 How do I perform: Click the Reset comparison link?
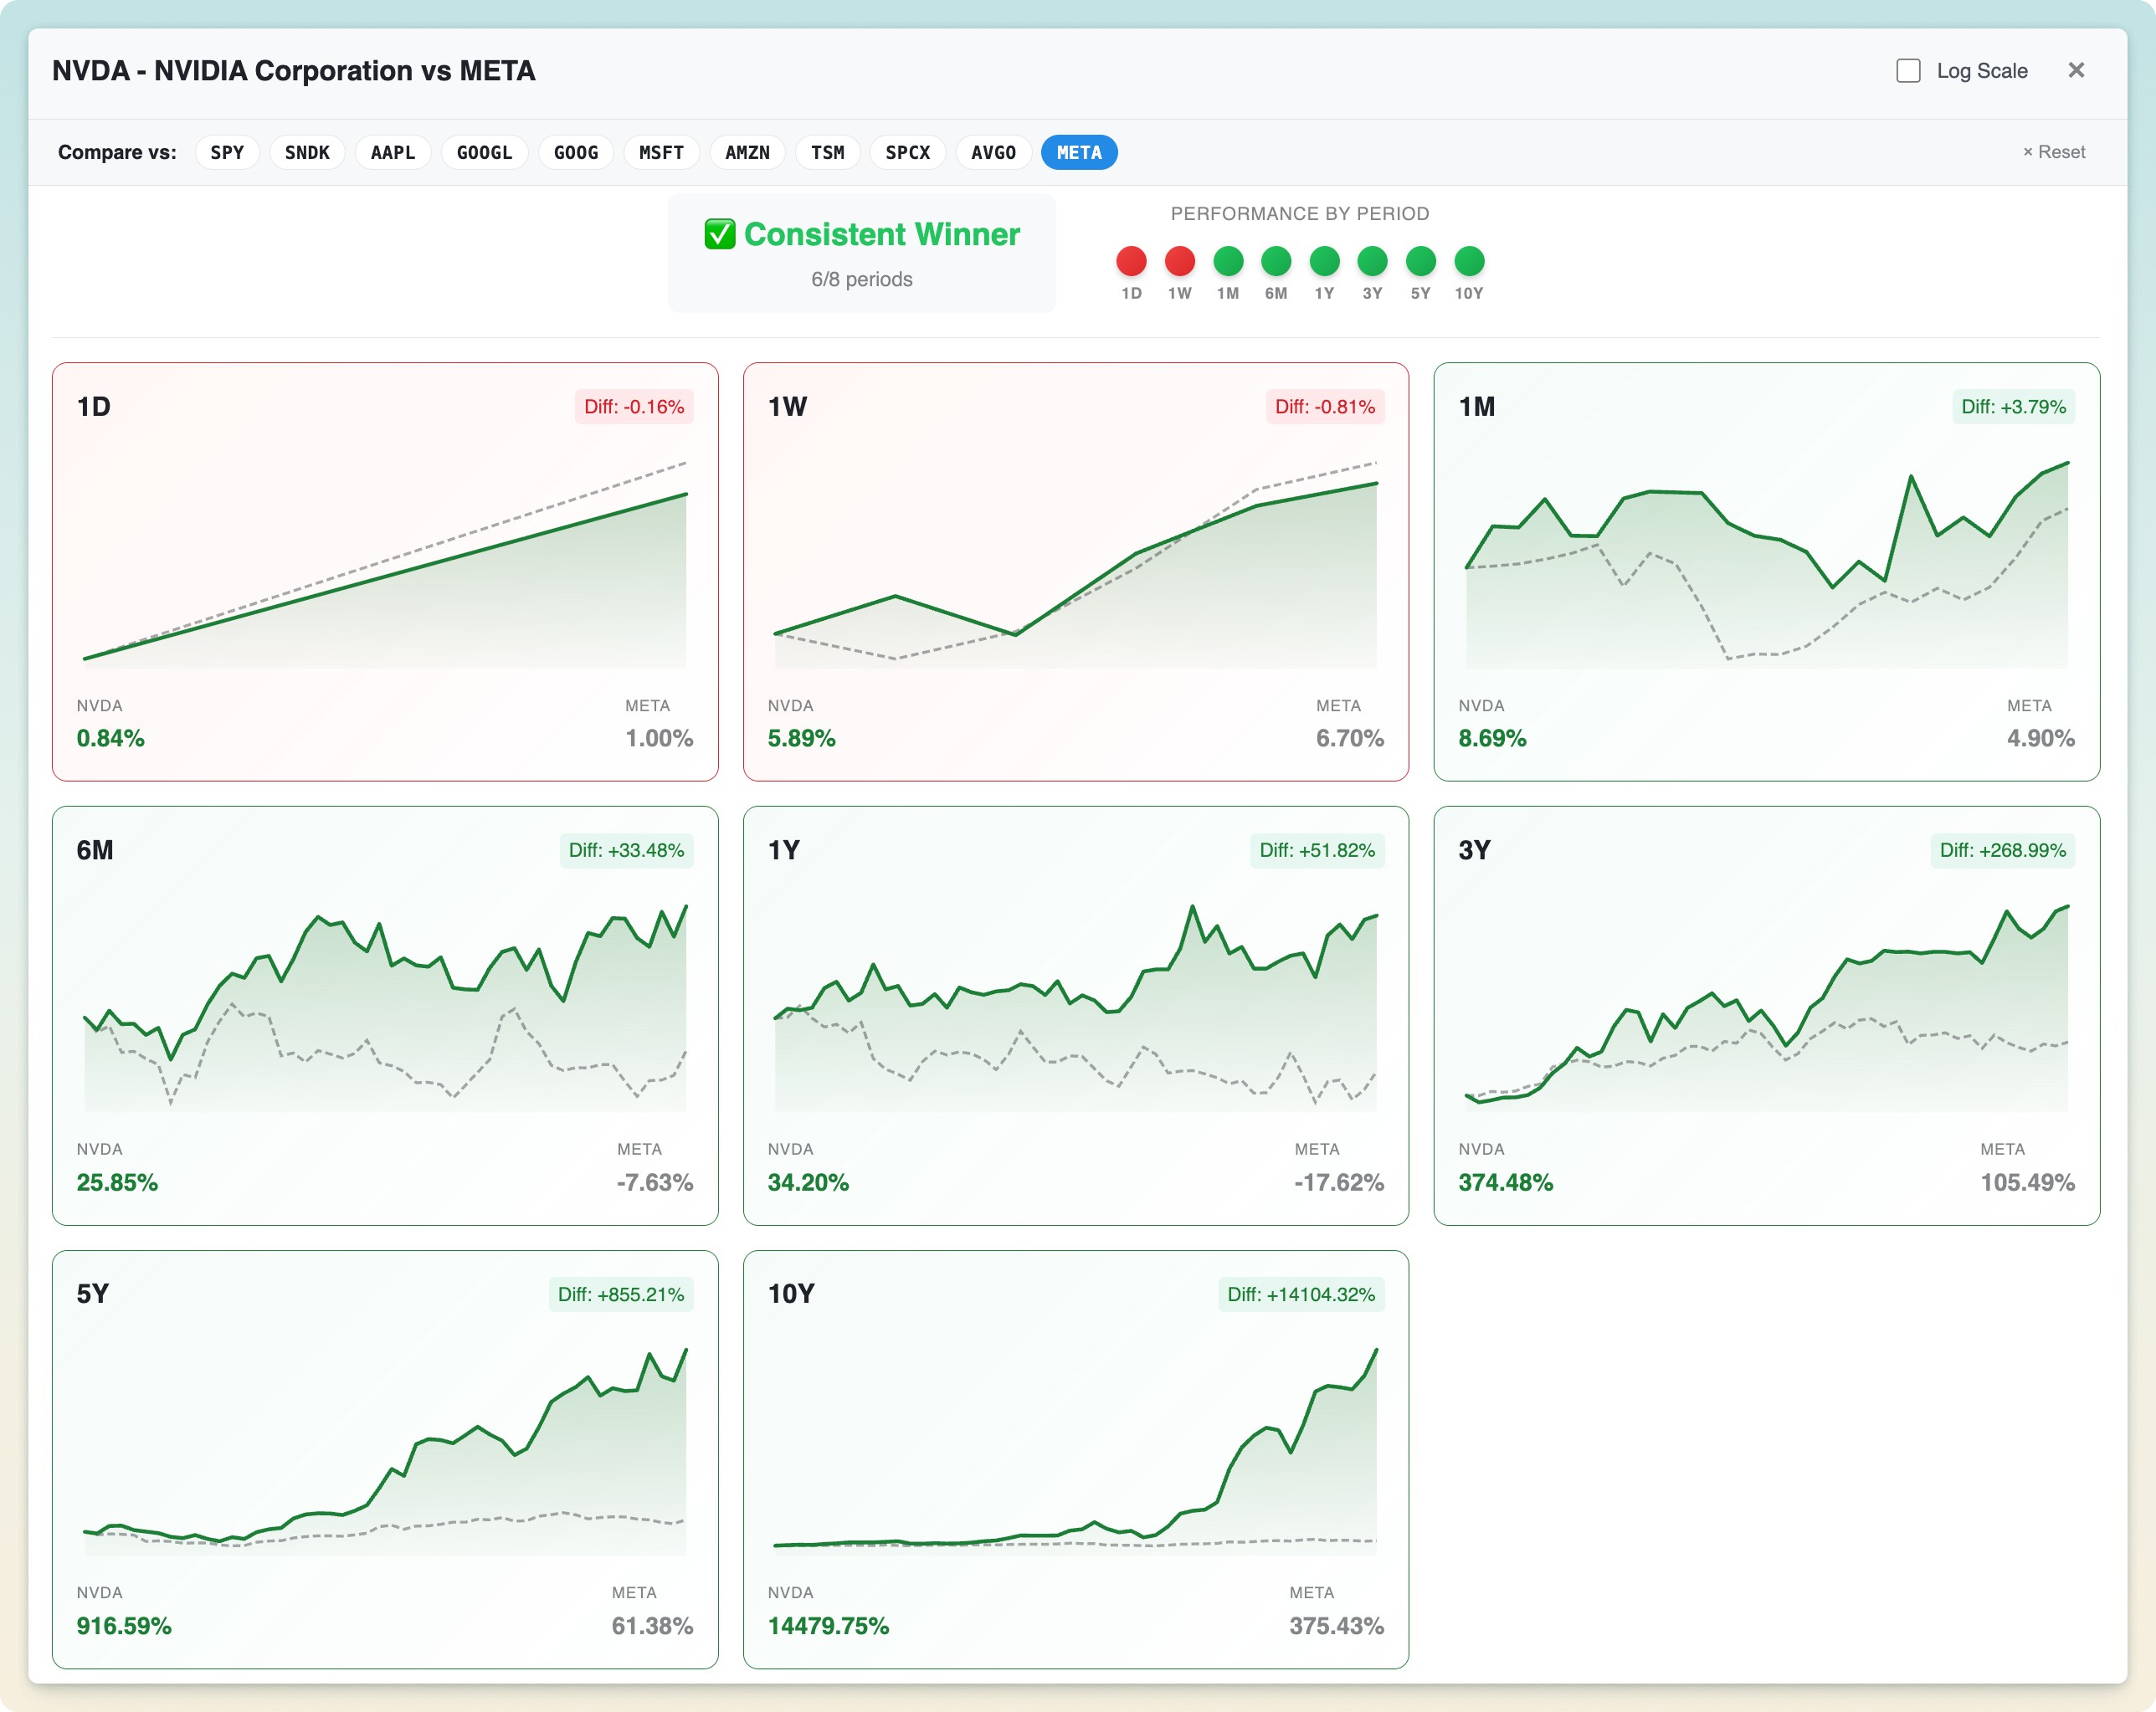click(2054, 152)
